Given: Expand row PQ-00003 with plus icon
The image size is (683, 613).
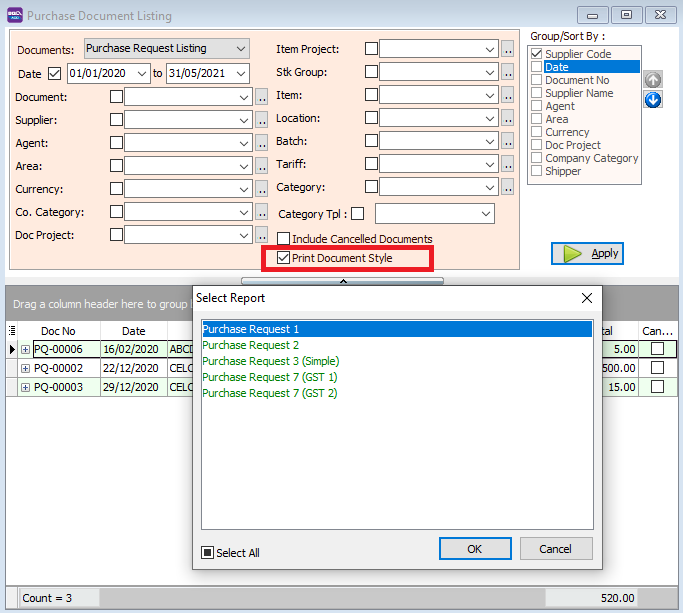Looking at the screenshot, I should tap(25, 387).
